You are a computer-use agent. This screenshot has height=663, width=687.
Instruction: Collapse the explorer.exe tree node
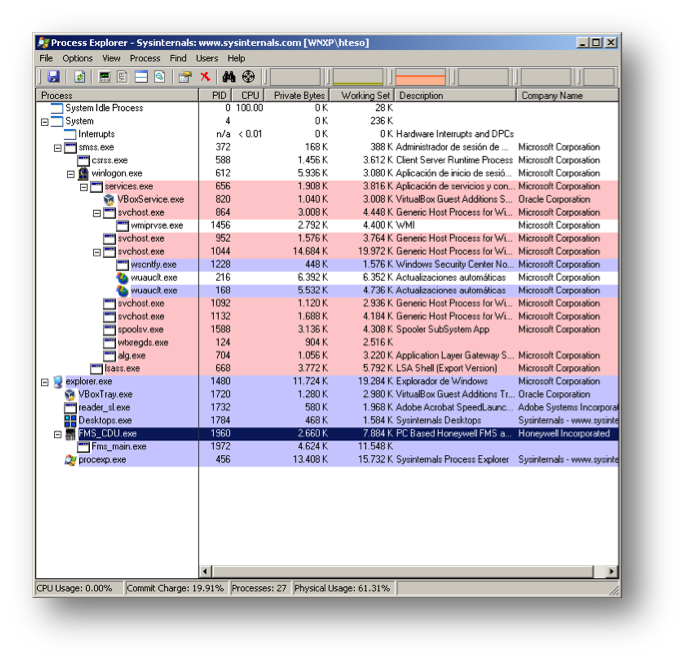coord(44,383)
